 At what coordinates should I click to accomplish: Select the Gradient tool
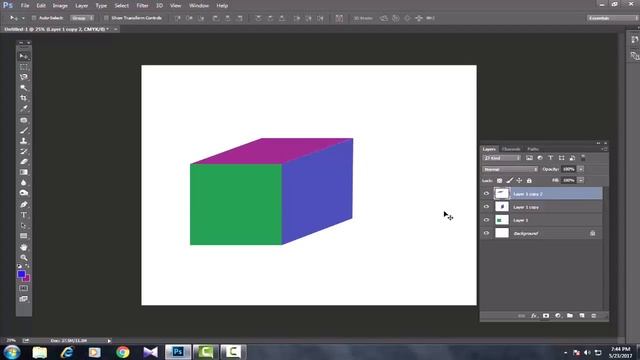click(x=24, y=172)
